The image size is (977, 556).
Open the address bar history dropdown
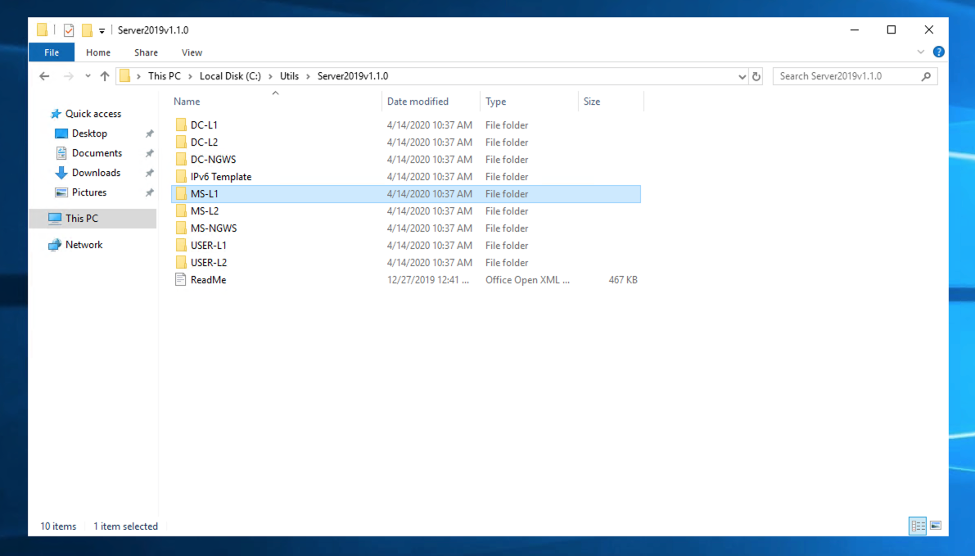pyautogui.click(x=742, y=77)
